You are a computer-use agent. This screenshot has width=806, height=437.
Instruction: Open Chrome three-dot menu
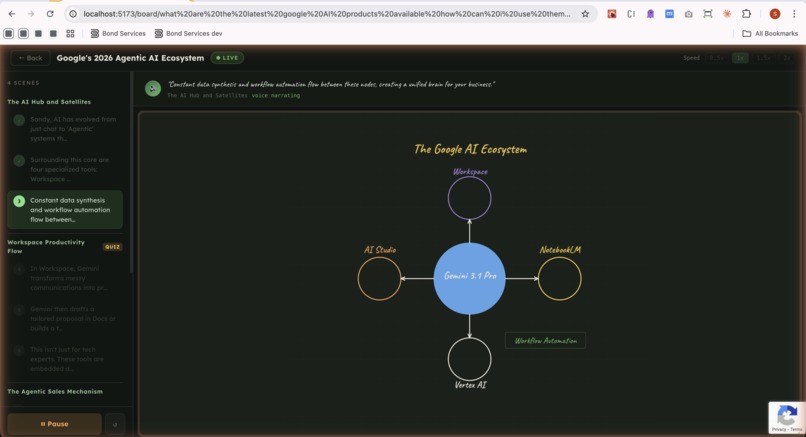click(794, 14)
